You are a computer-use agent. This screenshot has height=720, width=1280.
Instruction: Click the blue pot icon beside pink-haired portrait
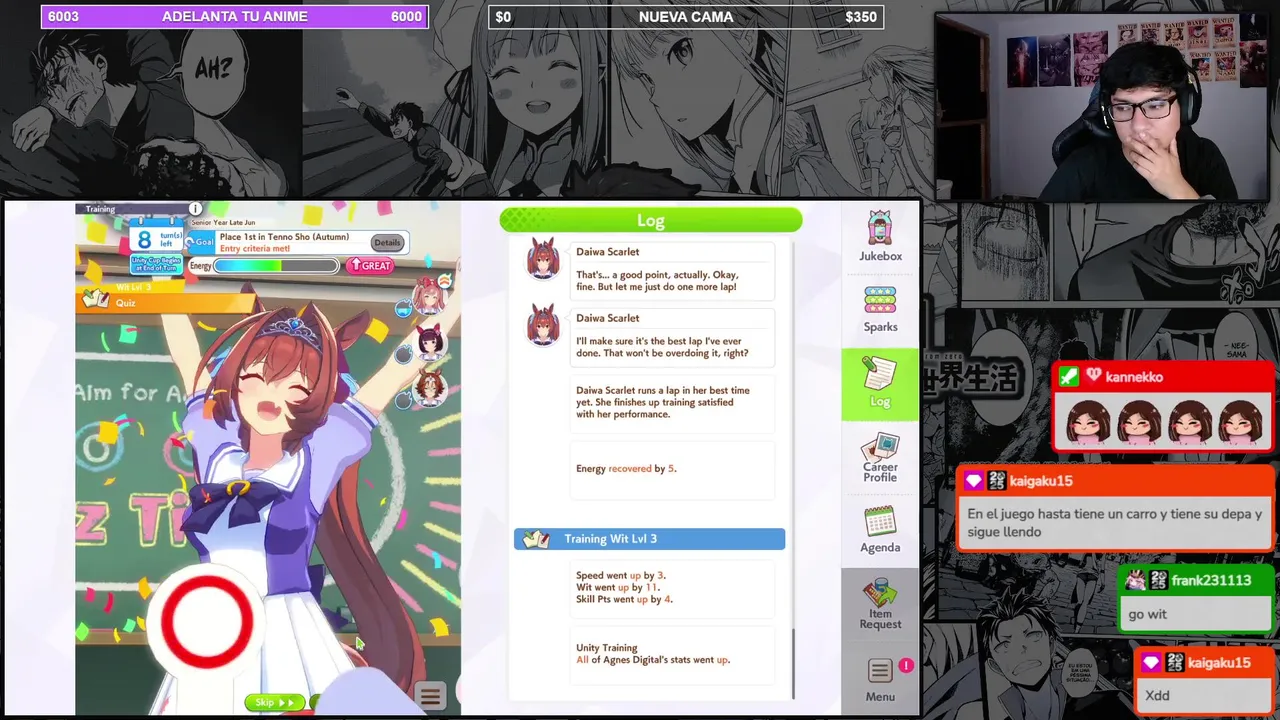(403, 310)
